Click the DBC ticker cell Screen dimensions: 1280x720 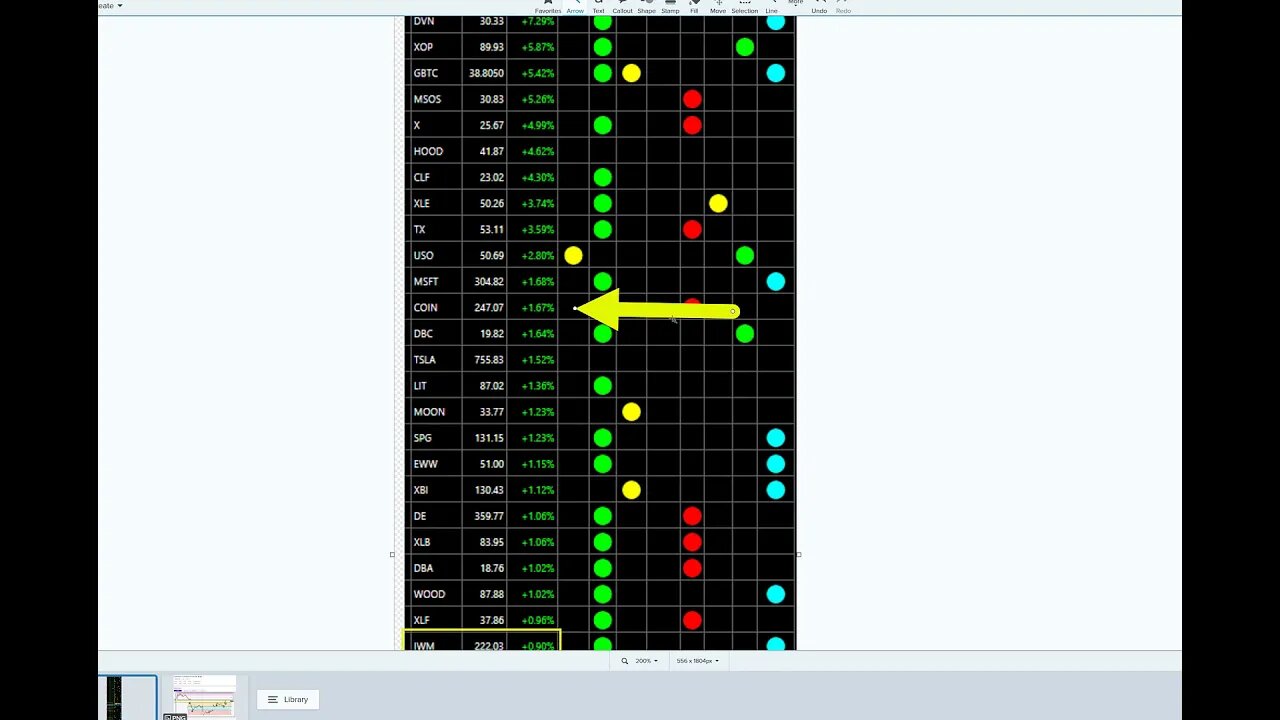(437, 333)
